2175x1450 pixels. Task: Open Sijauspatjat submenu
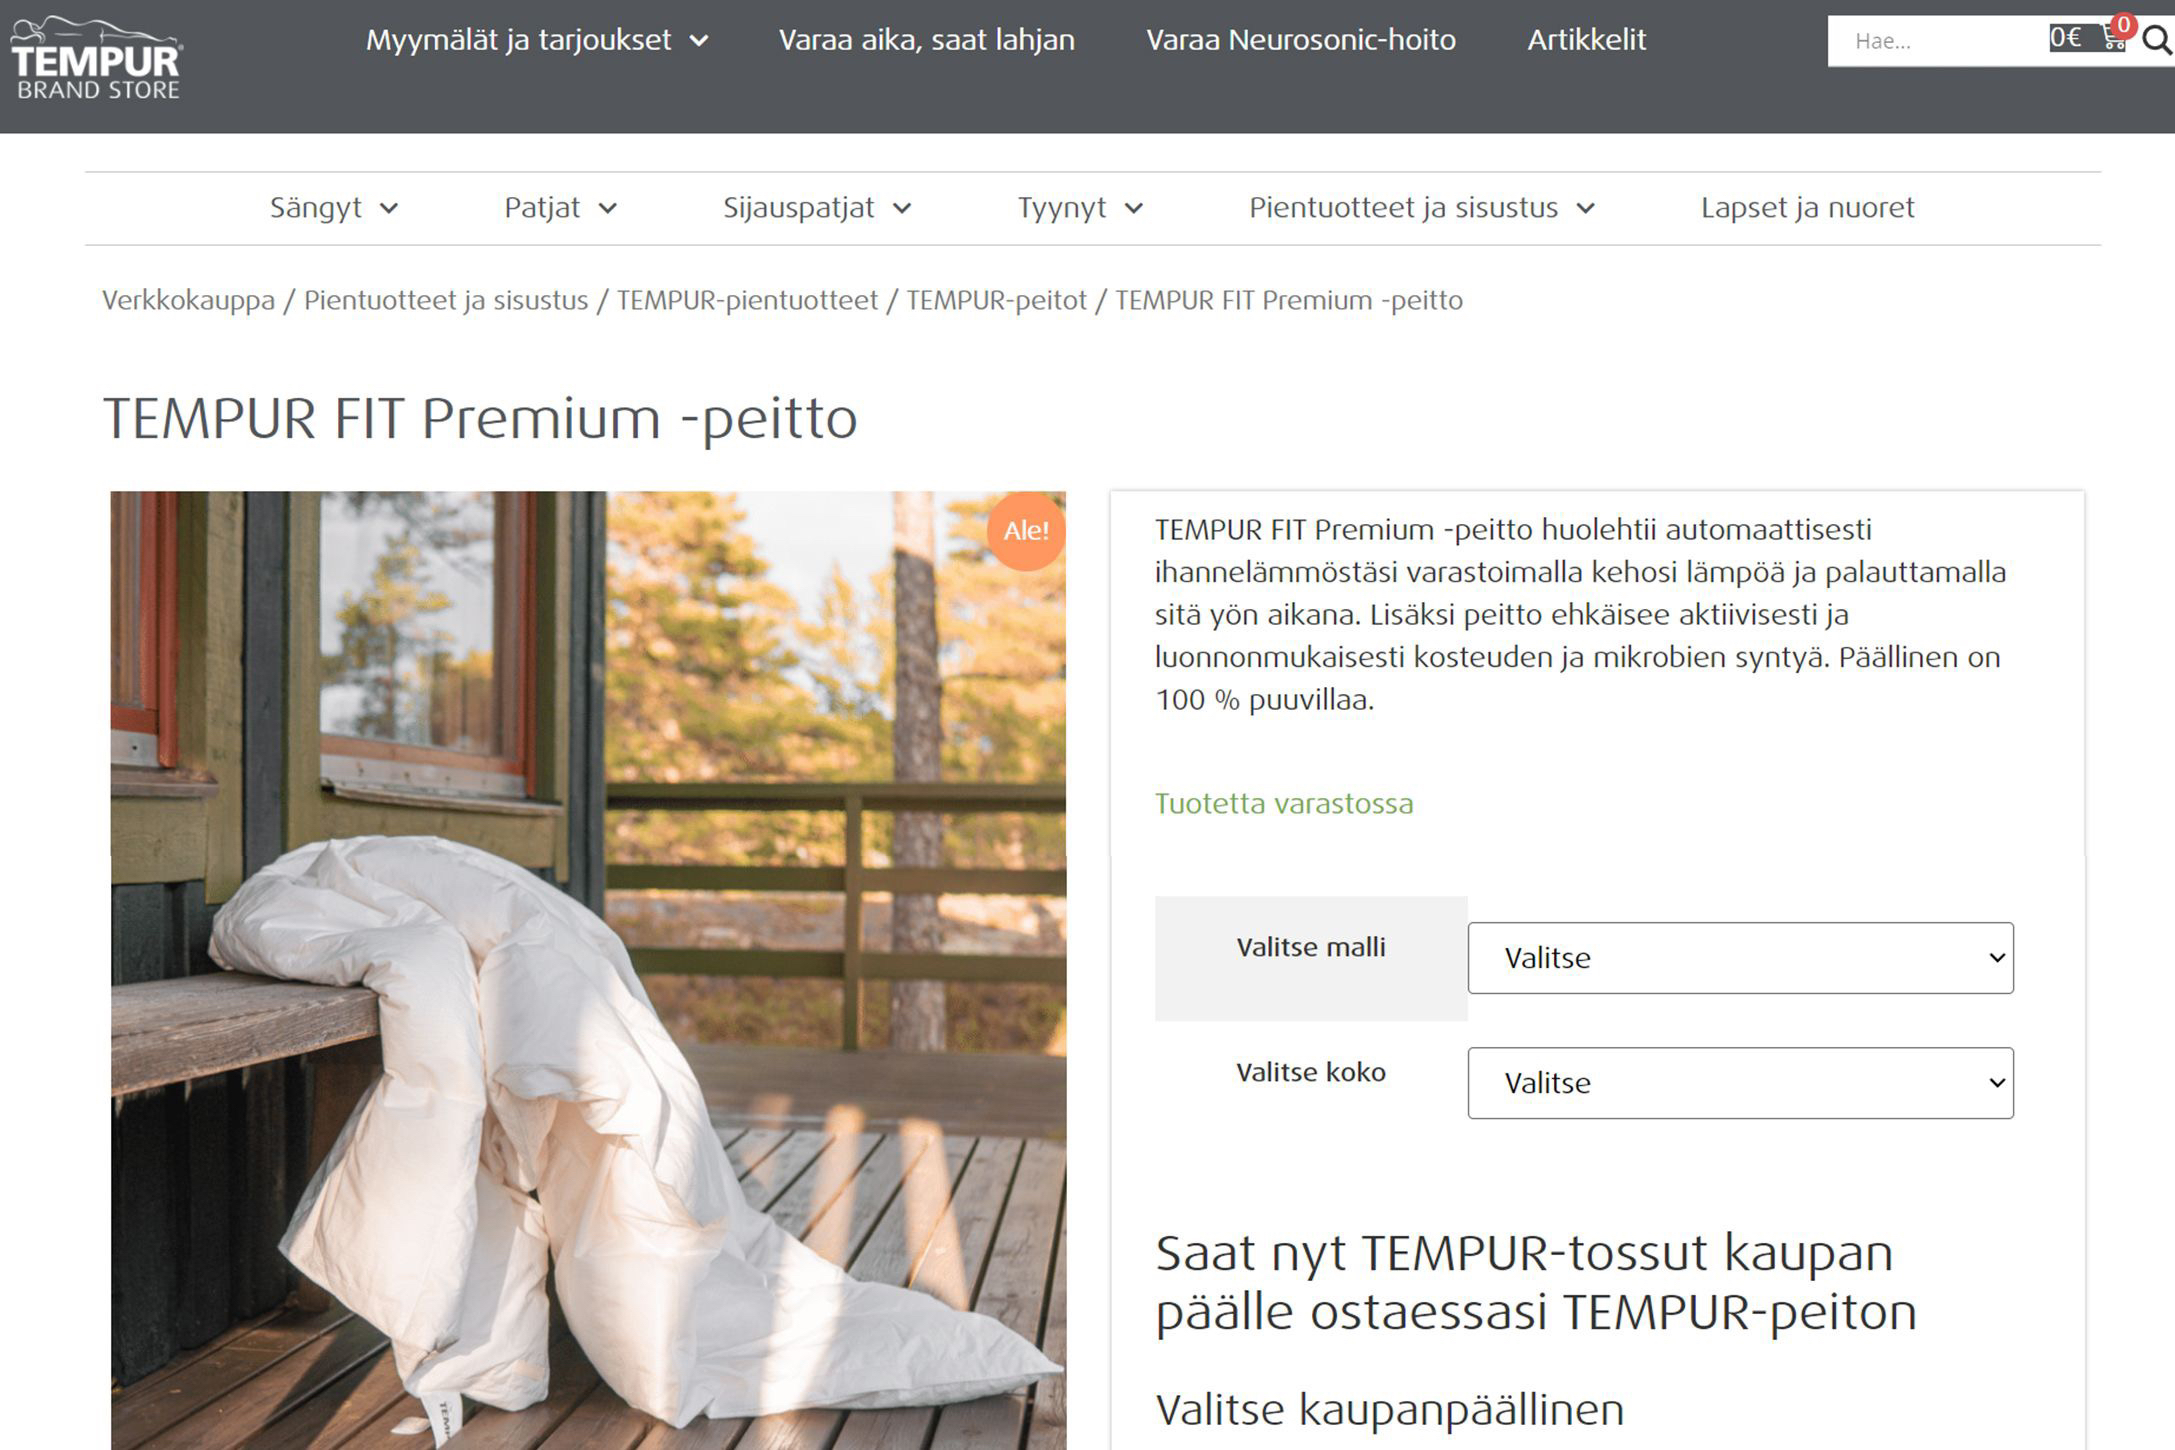click(817, 208)
